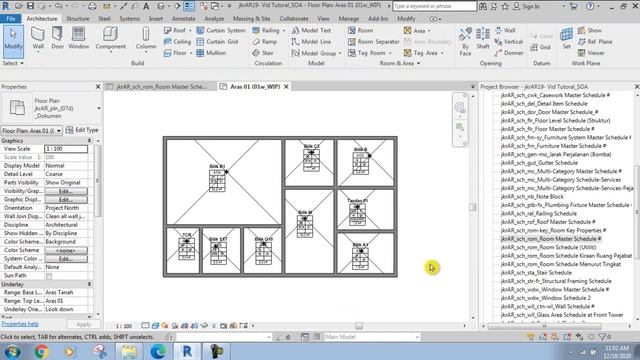Click the opening By Face tool
The width and height of the screenshot is (640, 360).
tap(465, 42)
